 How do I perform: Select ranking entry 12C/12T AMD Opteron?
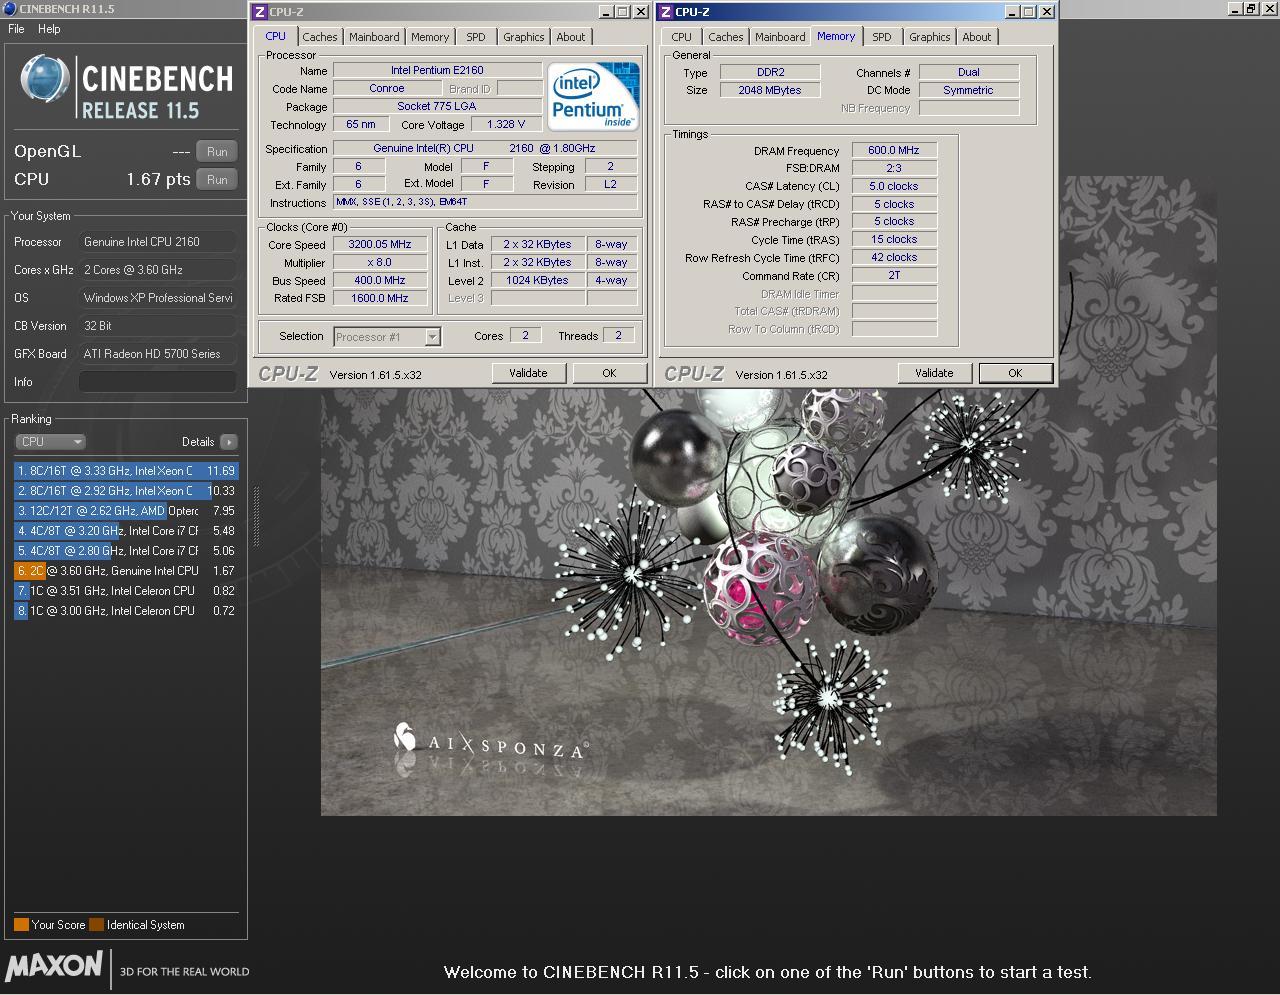point(126,511)
